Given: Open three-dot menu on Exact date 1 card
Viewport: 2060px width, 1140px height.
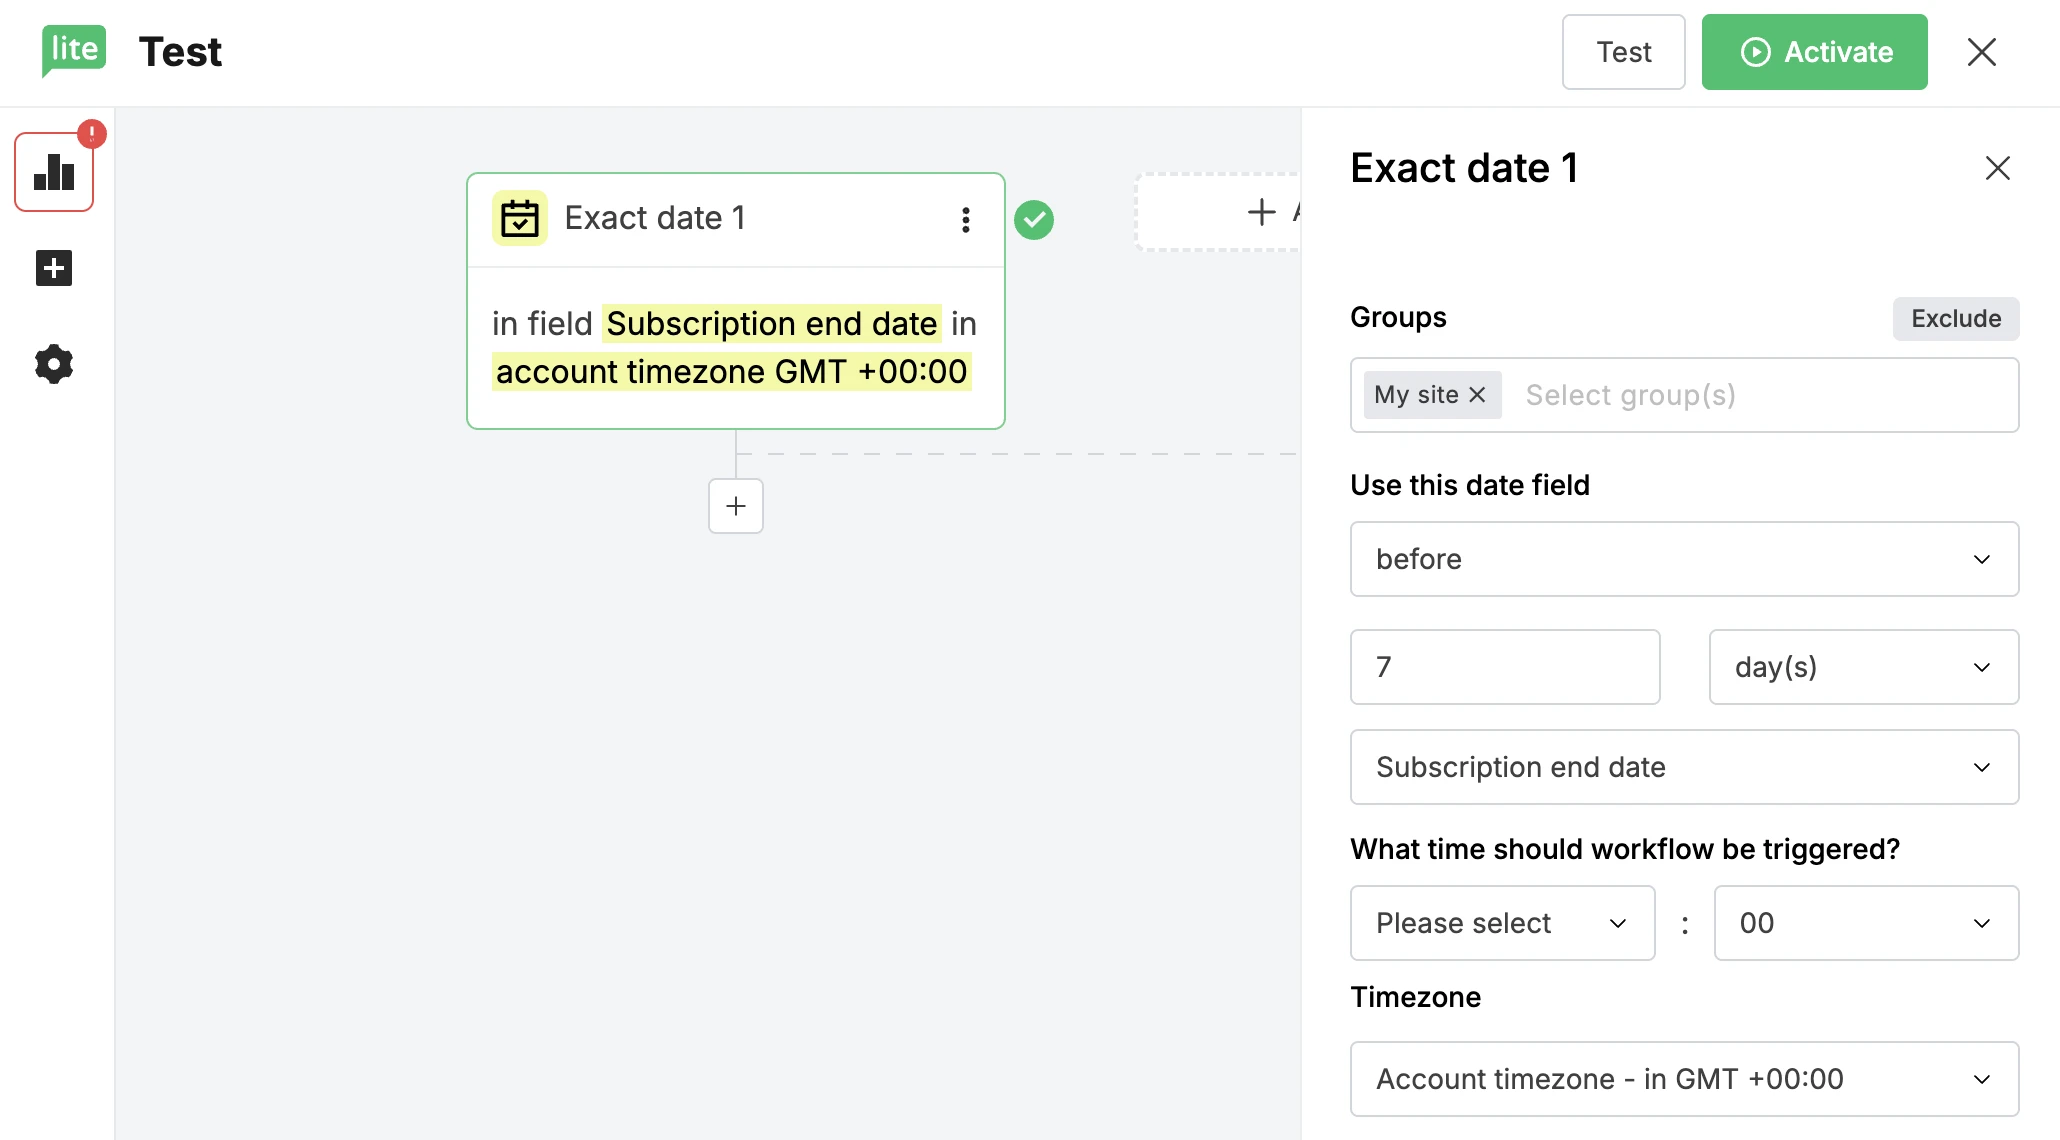Looking at the screenshot, I should pos(966,220).
